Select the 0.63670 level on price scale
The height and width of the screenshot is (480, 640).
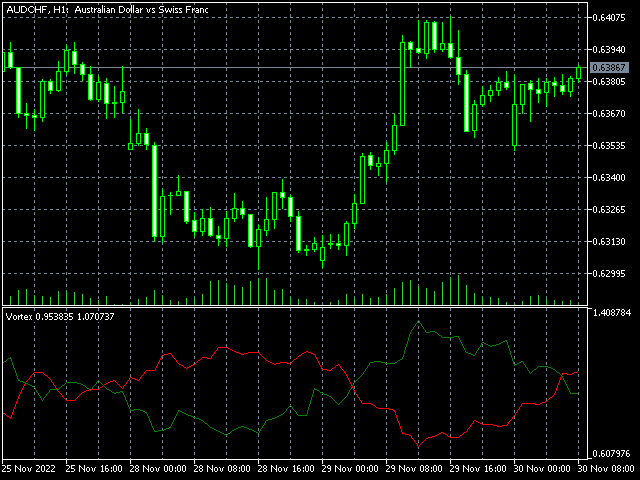pyautogui.click(x=609, y=114)
